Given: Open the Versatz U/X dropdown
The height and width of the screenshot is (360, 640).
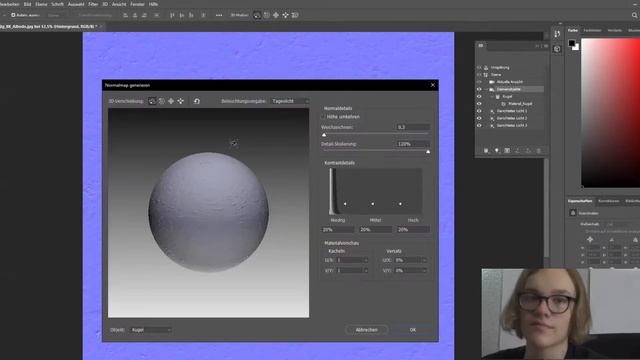Looking at the screenshot, I should [x=411, y=260].
